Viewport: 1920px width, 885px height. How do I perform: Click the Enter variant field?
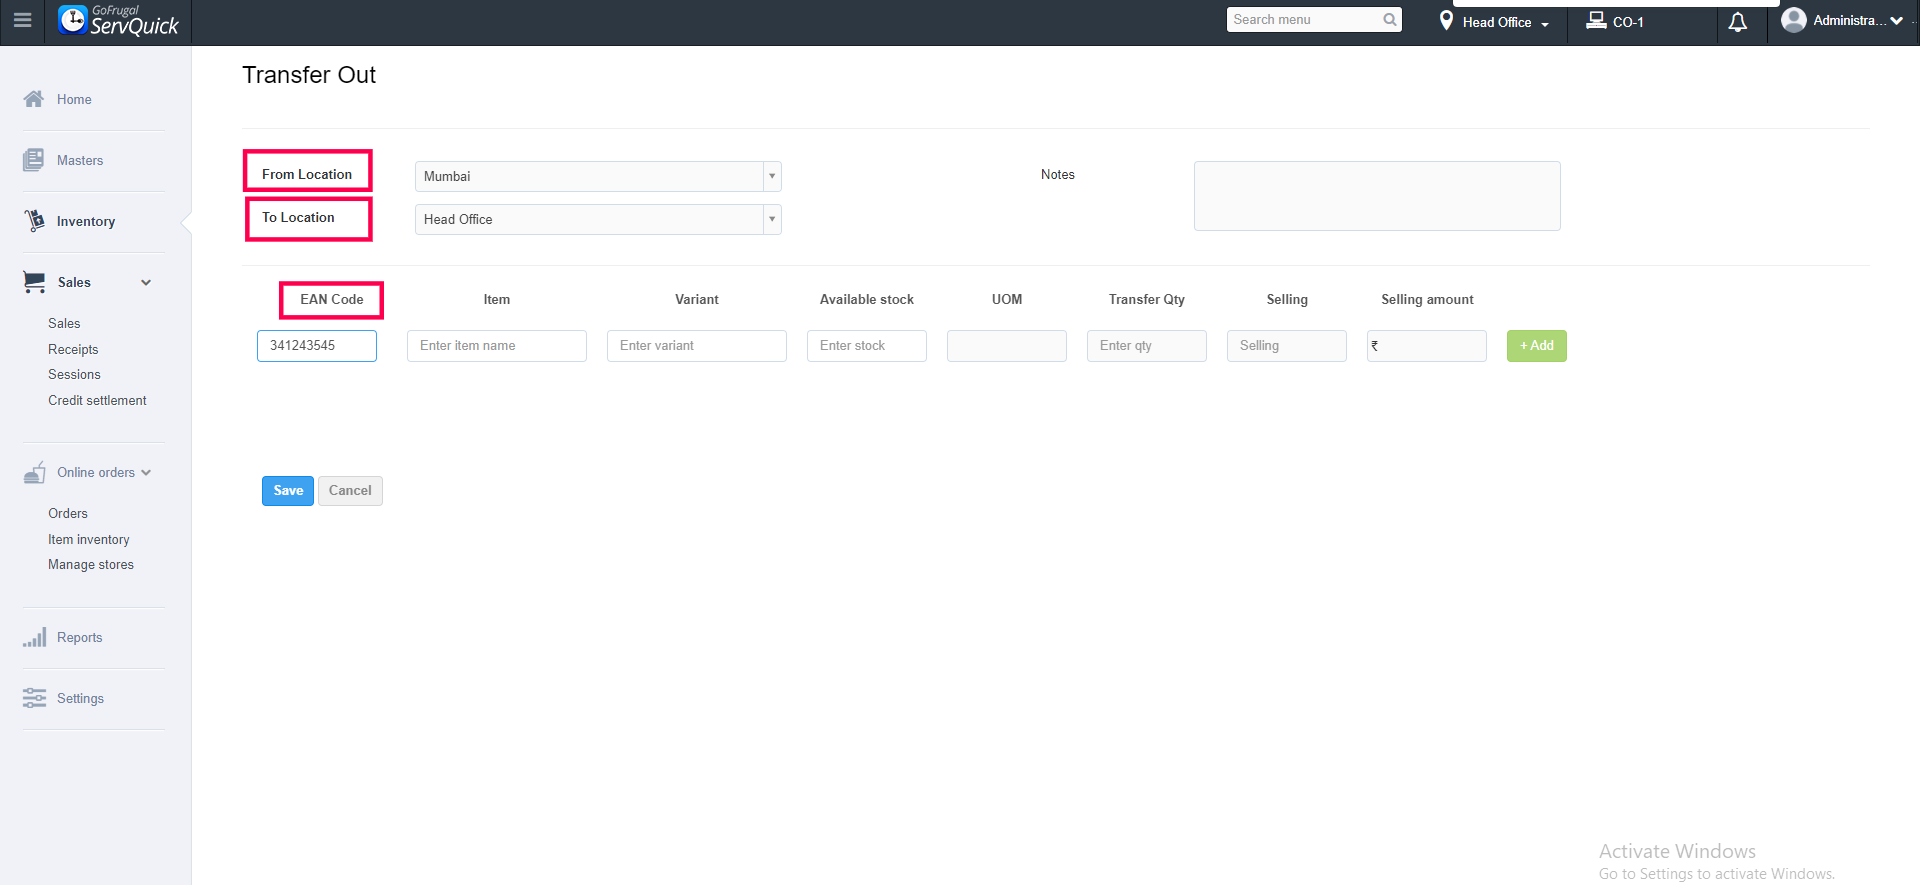click(x=697, y=345)
